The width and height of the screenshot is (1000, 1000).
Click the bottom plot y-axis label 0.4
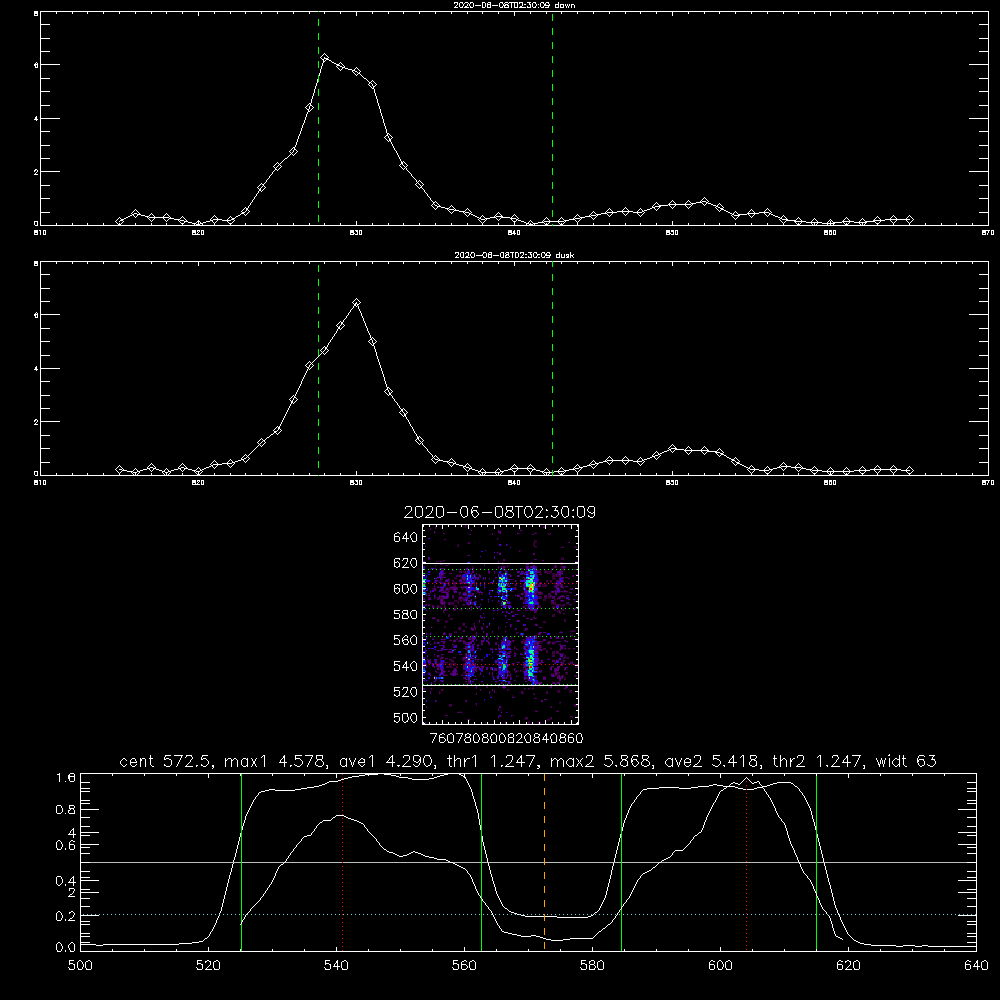(66, 881)
